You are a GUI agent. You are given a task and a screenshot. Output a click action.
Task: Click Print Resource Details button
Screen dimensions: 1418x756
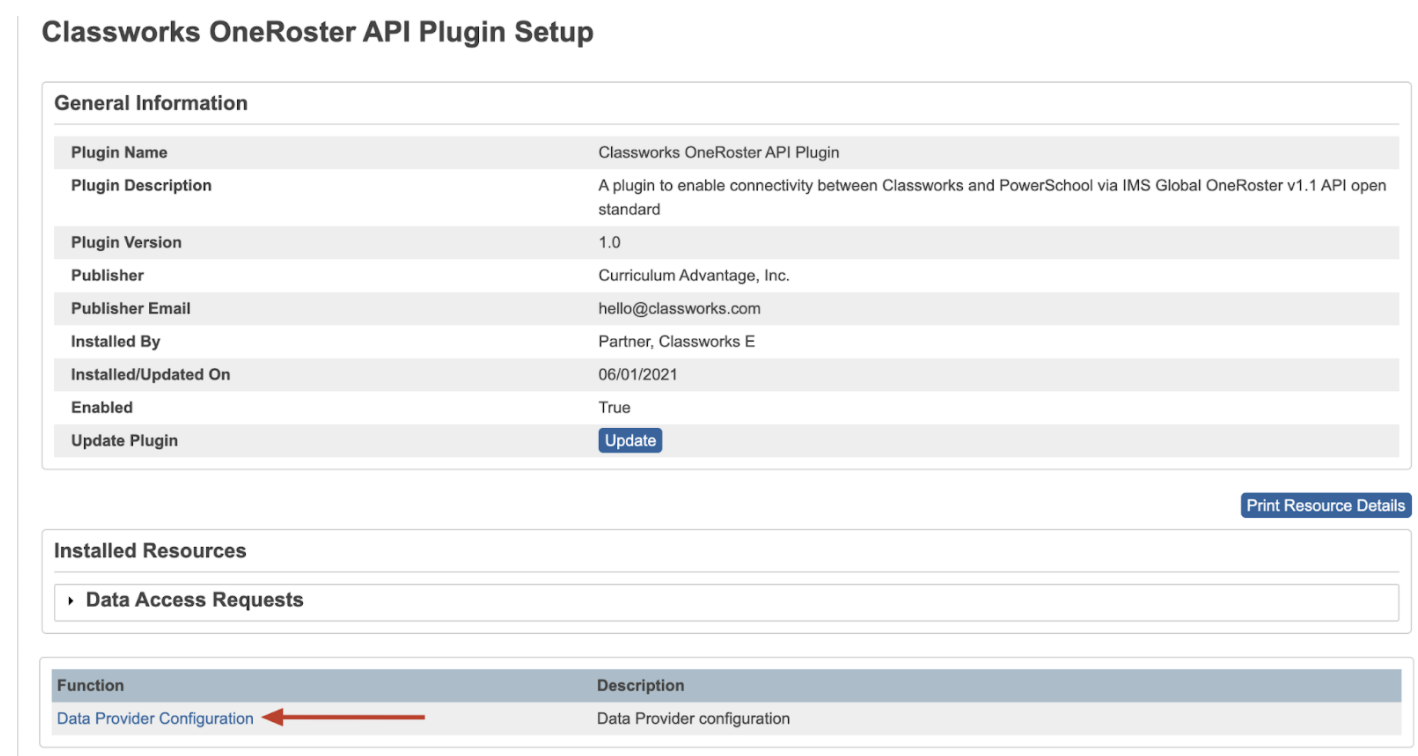1325,505
